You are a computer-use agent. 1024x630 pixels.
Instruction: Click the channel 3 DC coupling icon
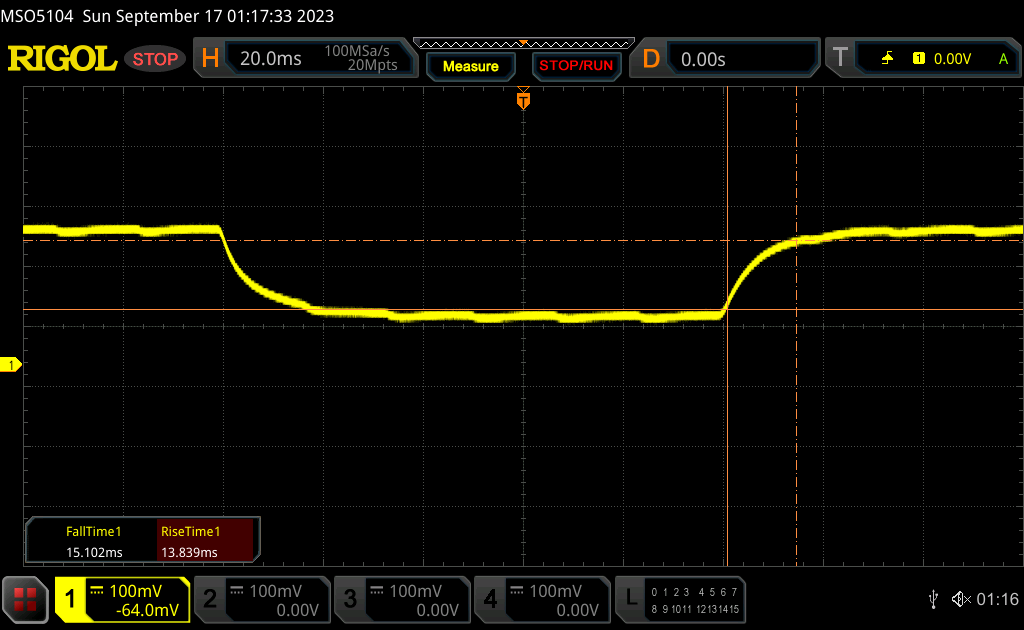377,590
